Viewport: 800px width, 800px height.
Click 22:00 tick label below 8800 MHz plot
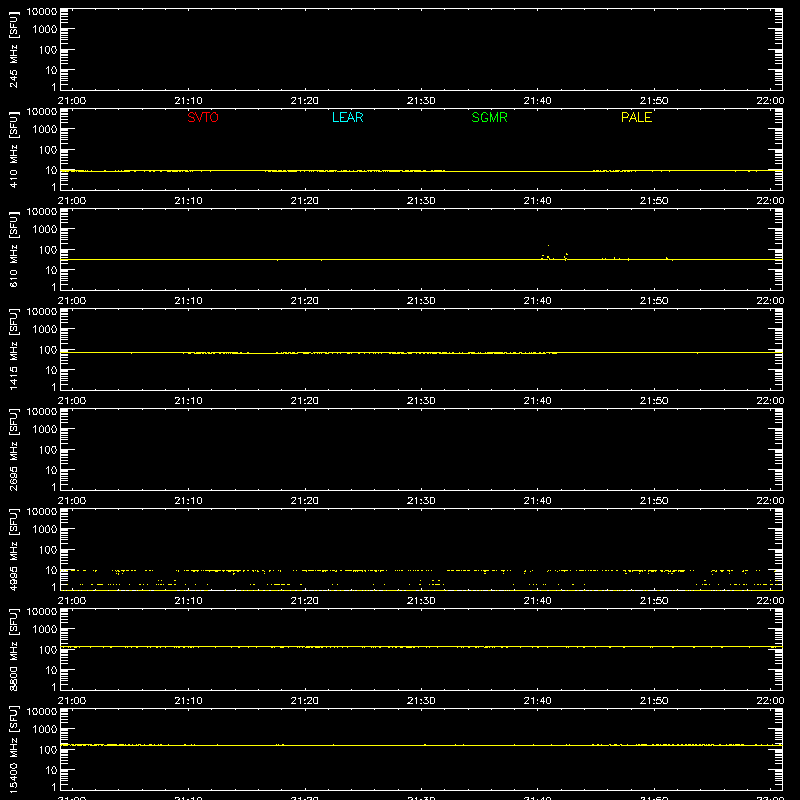[x=770, y=701]
